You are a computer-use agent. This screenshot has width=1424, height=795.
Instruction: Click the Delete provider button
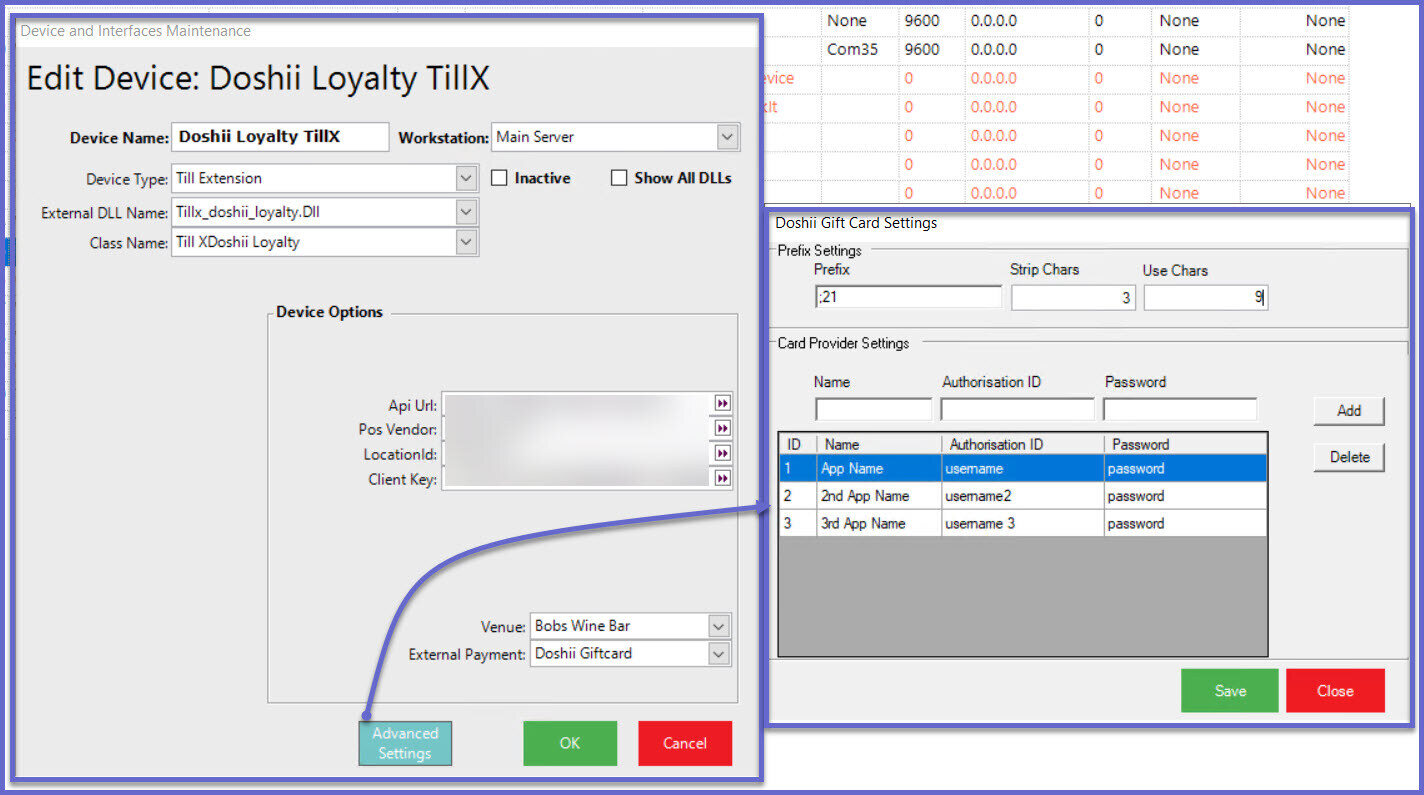(x=1349, y=457)
